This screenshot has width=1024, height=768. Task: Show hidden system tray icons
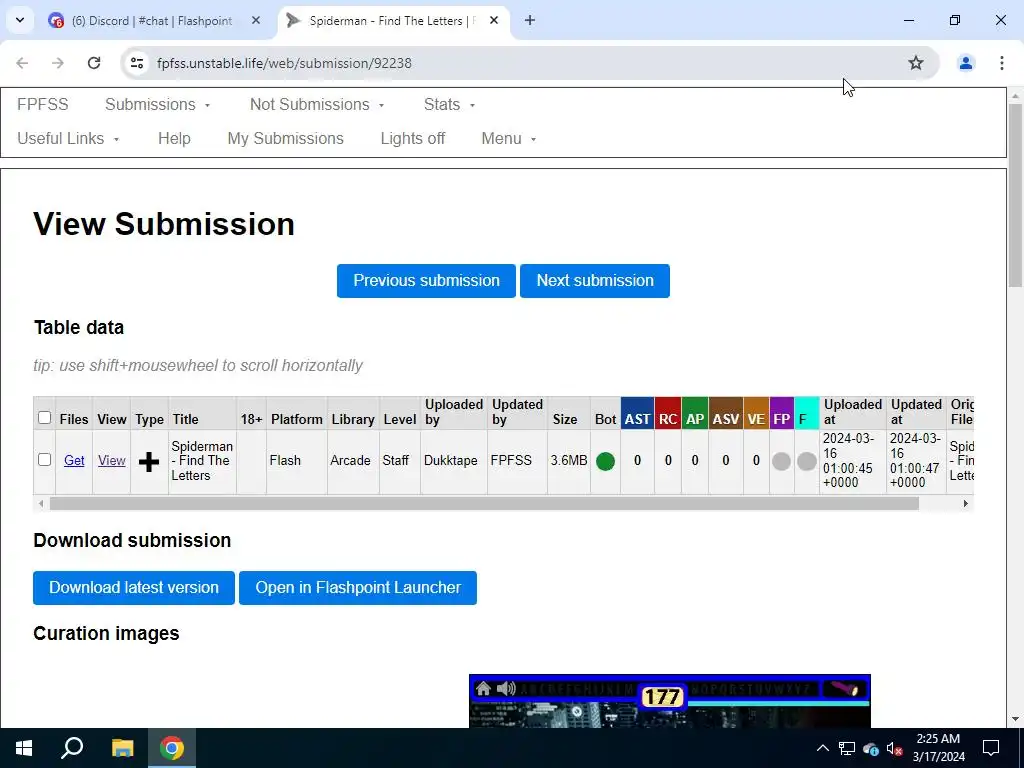tap(823, 748)
